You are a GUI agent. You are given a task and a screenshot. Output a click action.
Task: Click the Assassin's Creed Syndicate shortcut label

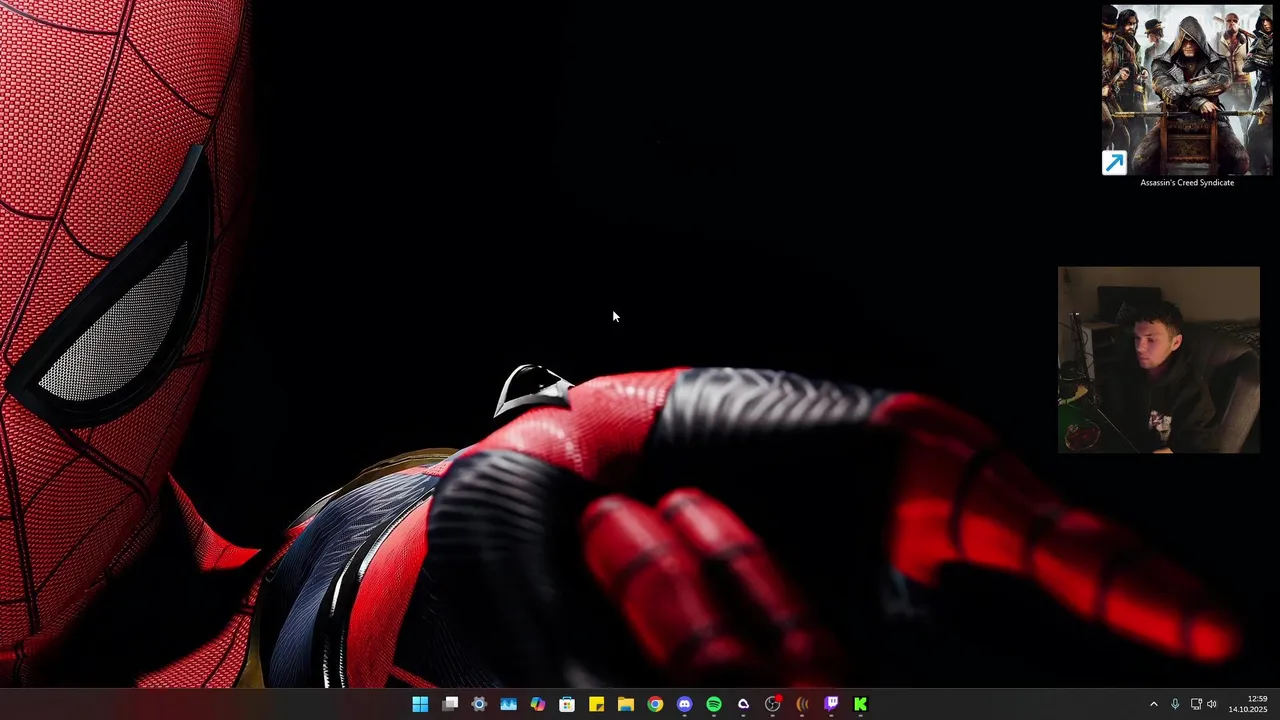(x=1187, y=183)
